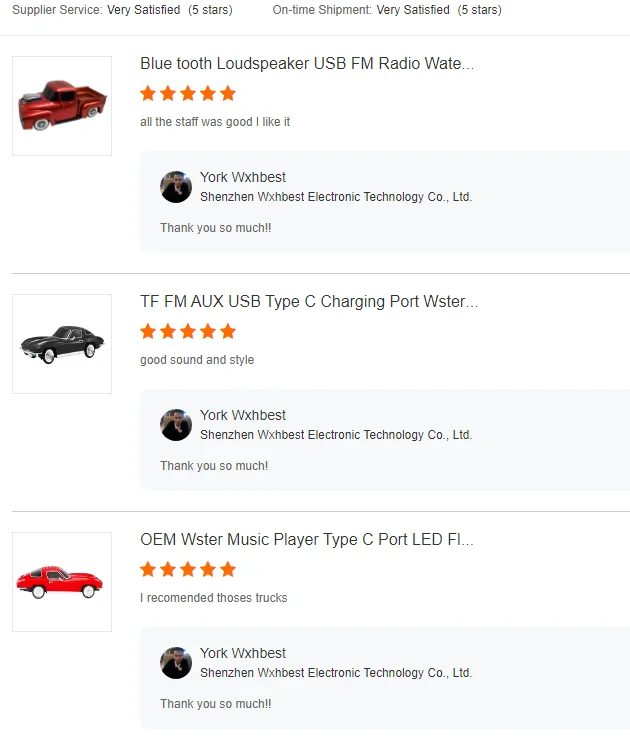Image resolution: width=630 pixels, height=743 pixels.
Task: Open 'Blue tooth Loudspeaker USB FM Radio' product title
Action: 307,63
